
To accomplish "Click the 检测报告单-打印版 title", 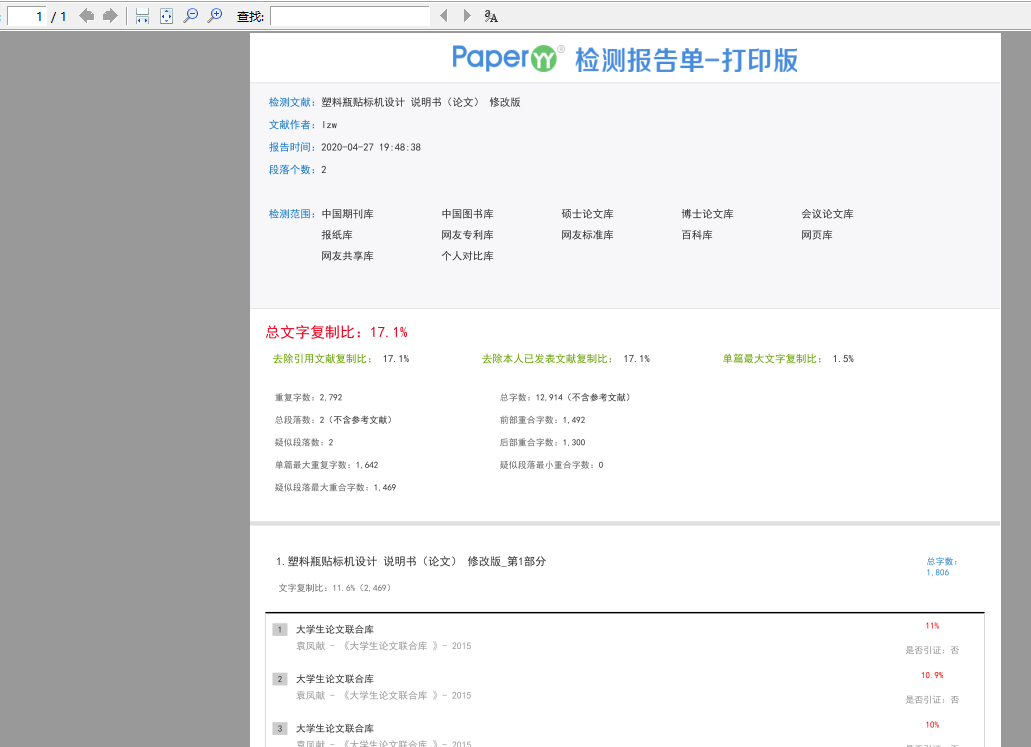I will [686, 60].
